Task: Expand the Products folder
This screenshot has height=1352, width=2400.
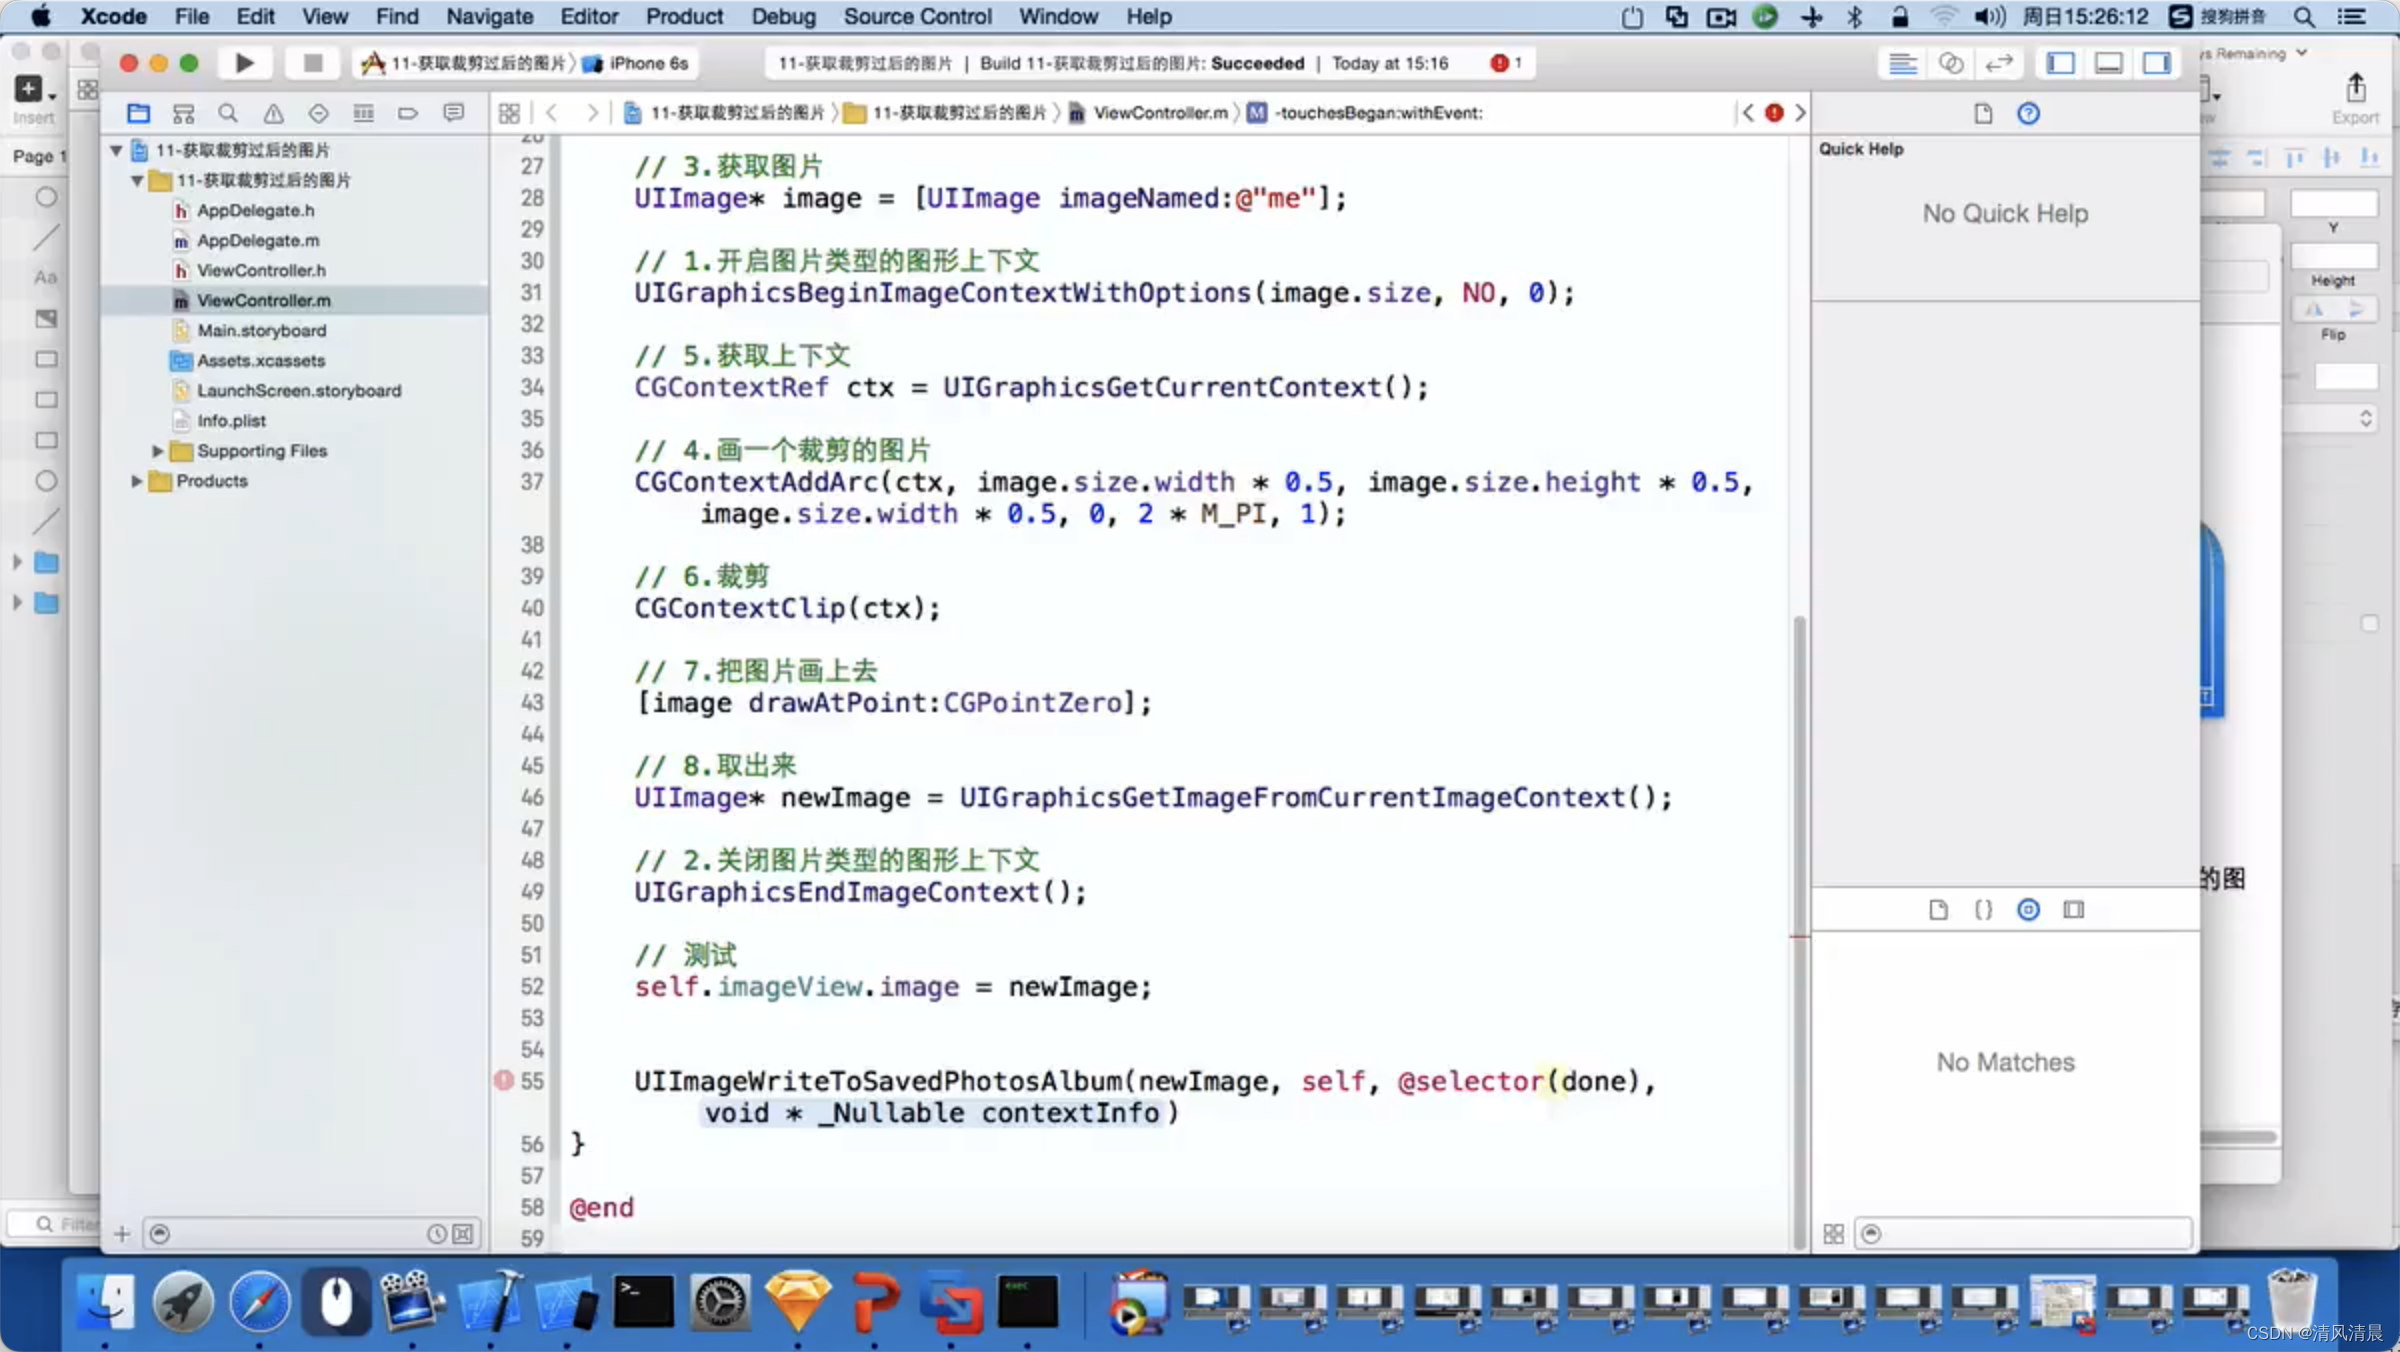Action: pyautogui.click(x=136, y=481)
